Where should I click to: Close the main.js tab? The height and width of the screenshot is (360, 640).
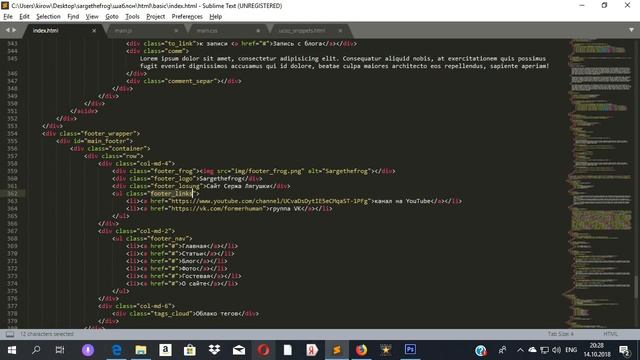[x=176, y=31]
